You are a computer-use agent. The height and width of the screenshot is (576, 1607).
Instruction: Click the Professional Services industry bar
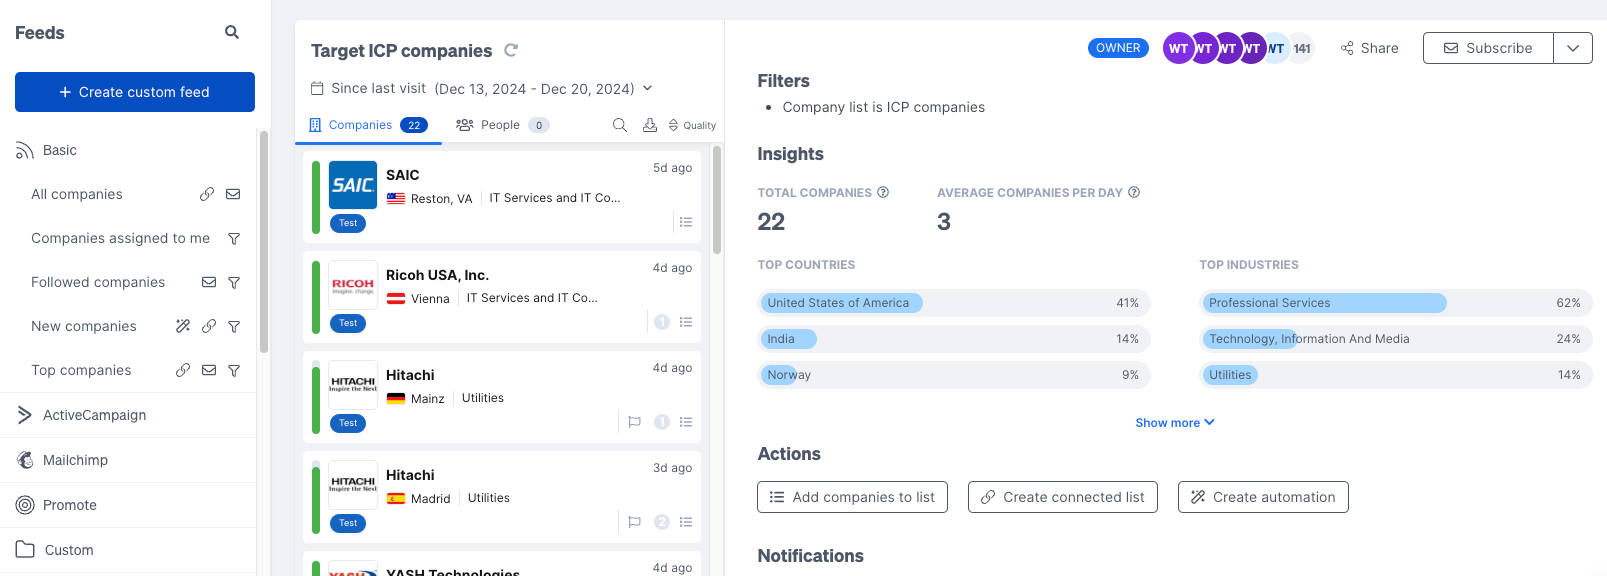click(x=1396, y=303)
